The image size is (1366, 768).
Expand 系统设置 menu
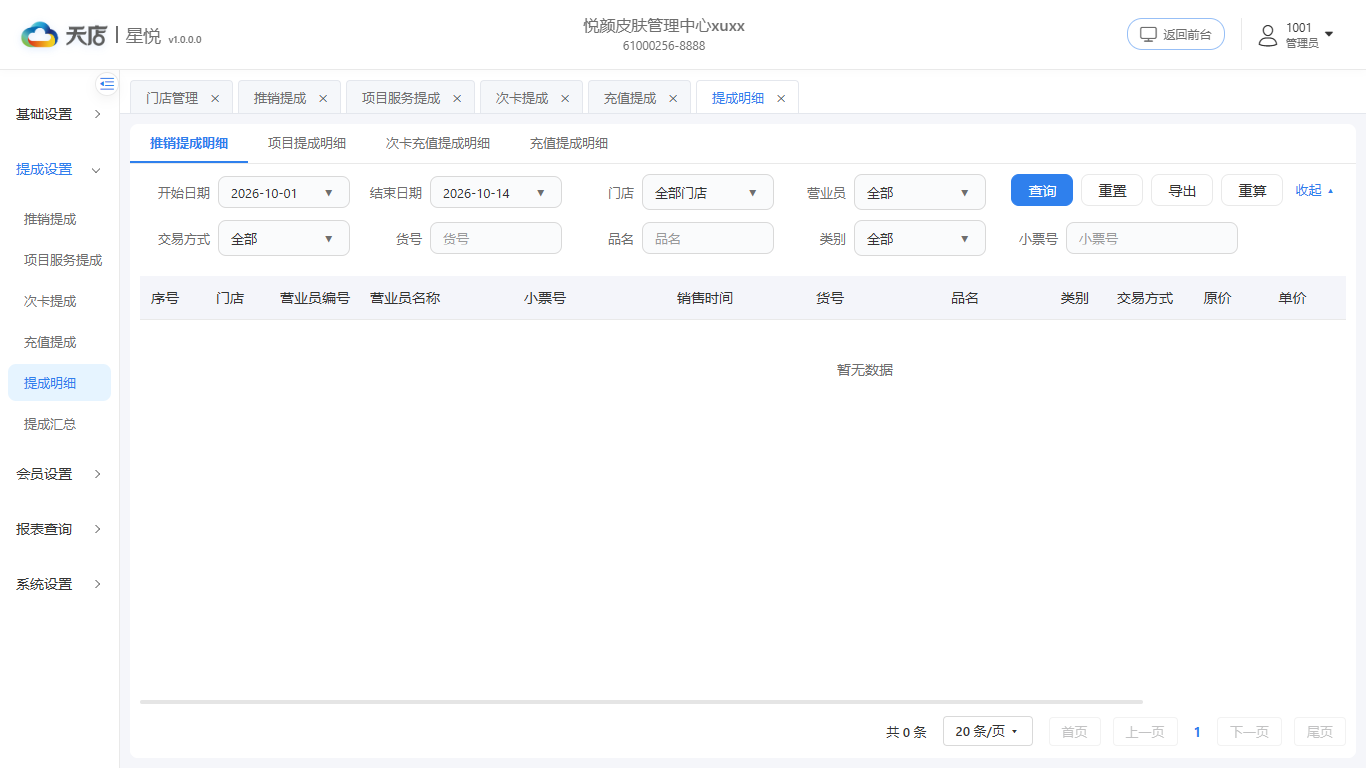59,584
